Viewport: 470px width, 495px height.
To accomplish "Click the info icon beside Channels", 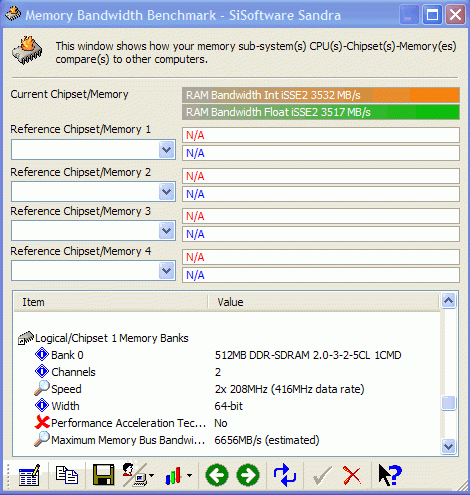I will click(x=42, y=371).
